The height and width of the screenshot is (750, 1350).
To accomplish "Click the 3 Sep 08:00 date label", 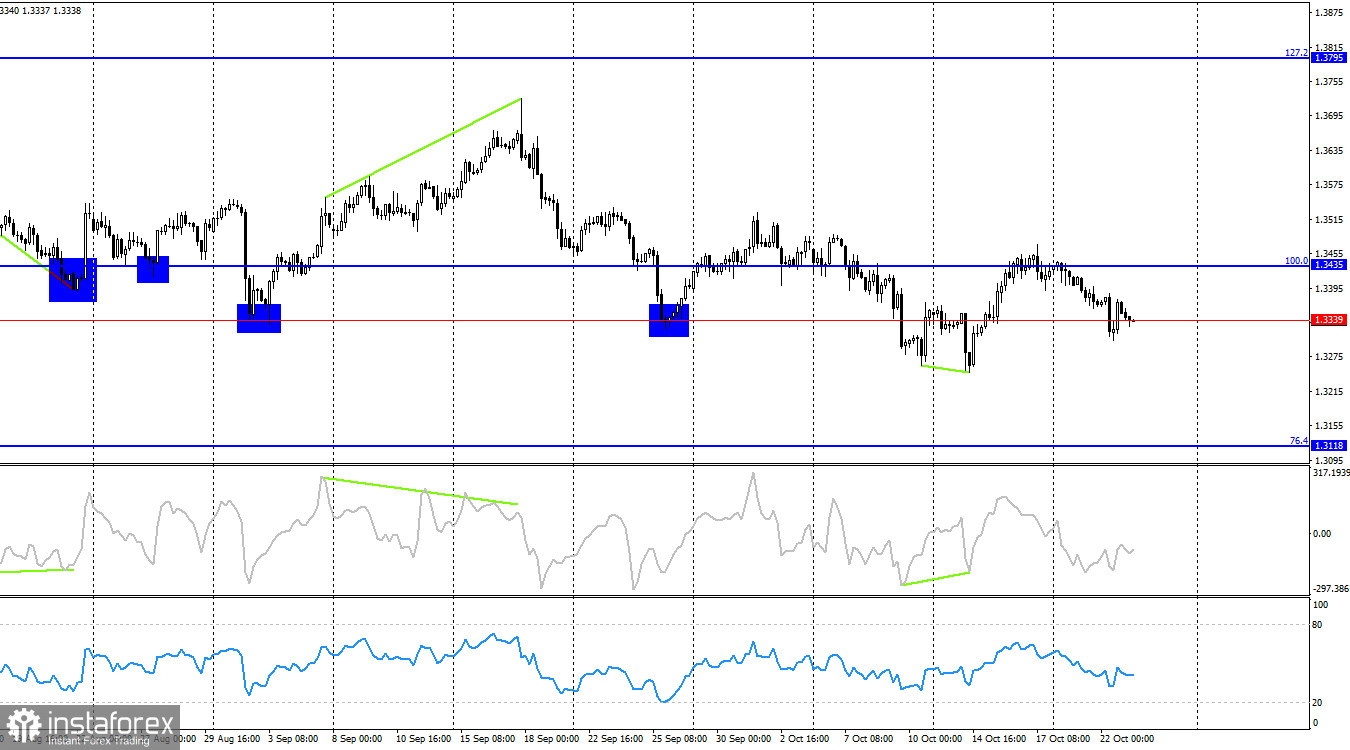I will click(x=292, y=739).
